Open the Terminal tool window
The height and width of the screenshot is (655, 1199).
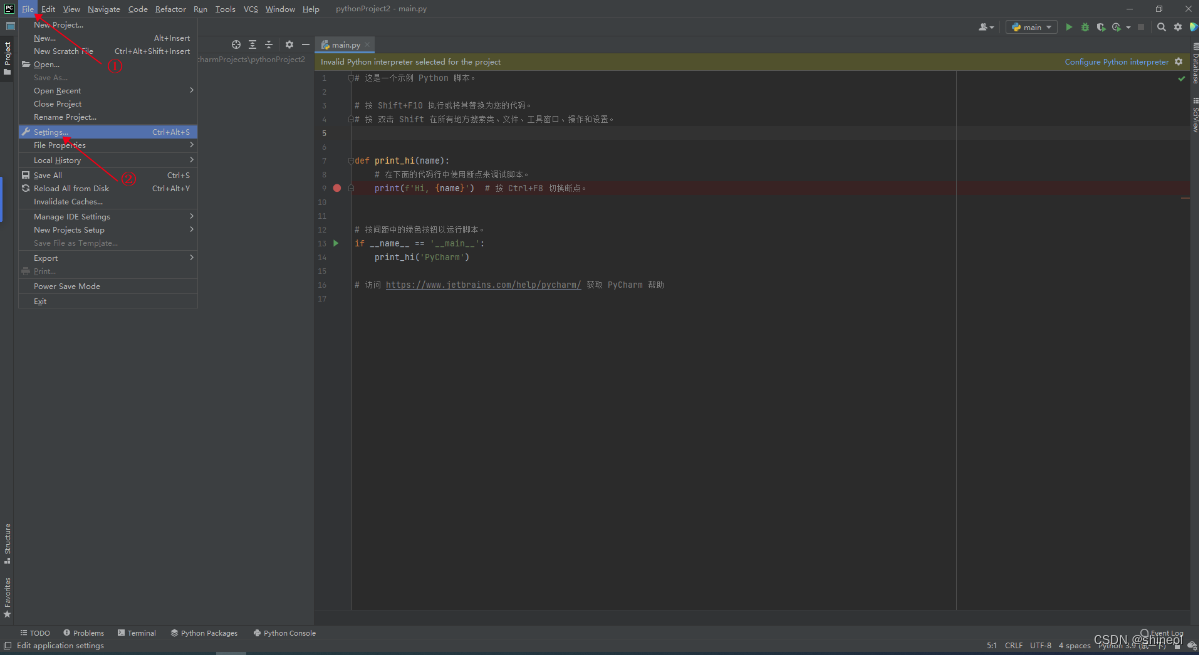(x=137, y=633)
